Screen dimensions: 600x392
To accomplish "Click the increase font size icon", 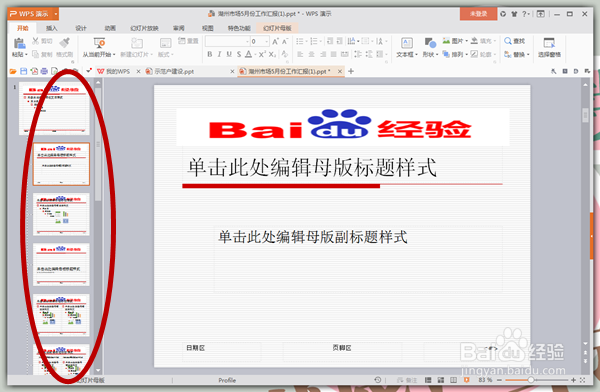I will tap(276, 41).
